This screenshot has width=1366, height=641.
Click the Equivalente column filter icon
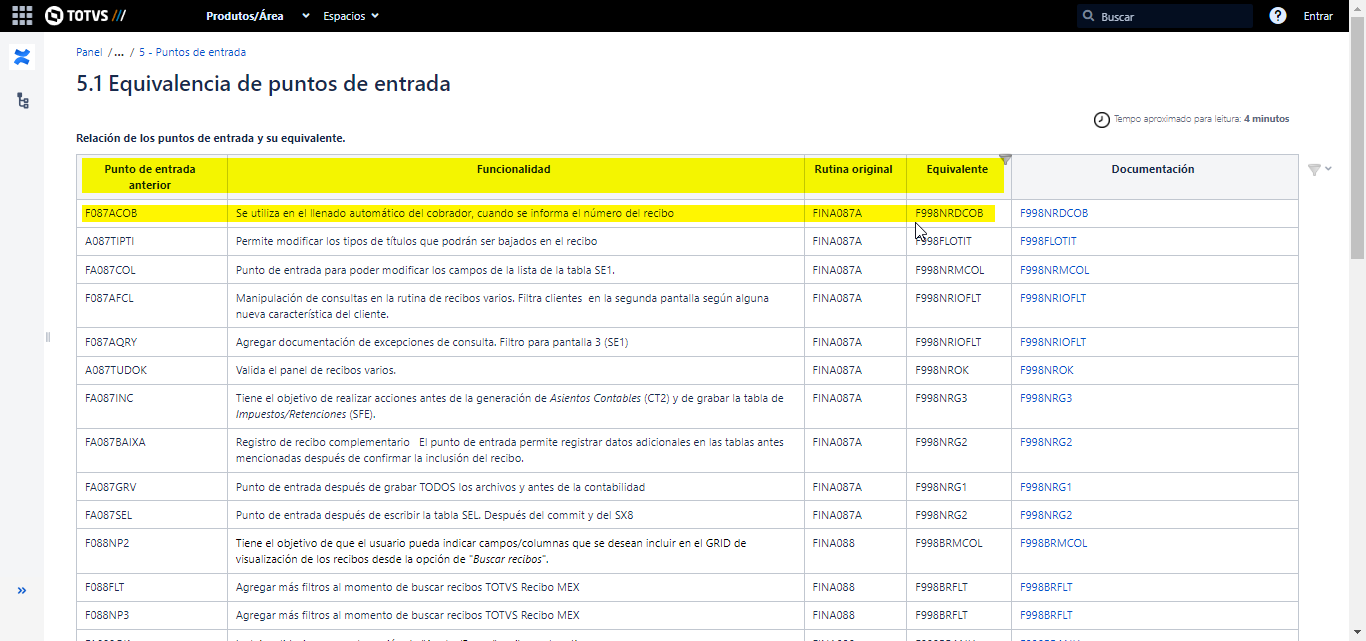coord(1005,160)
